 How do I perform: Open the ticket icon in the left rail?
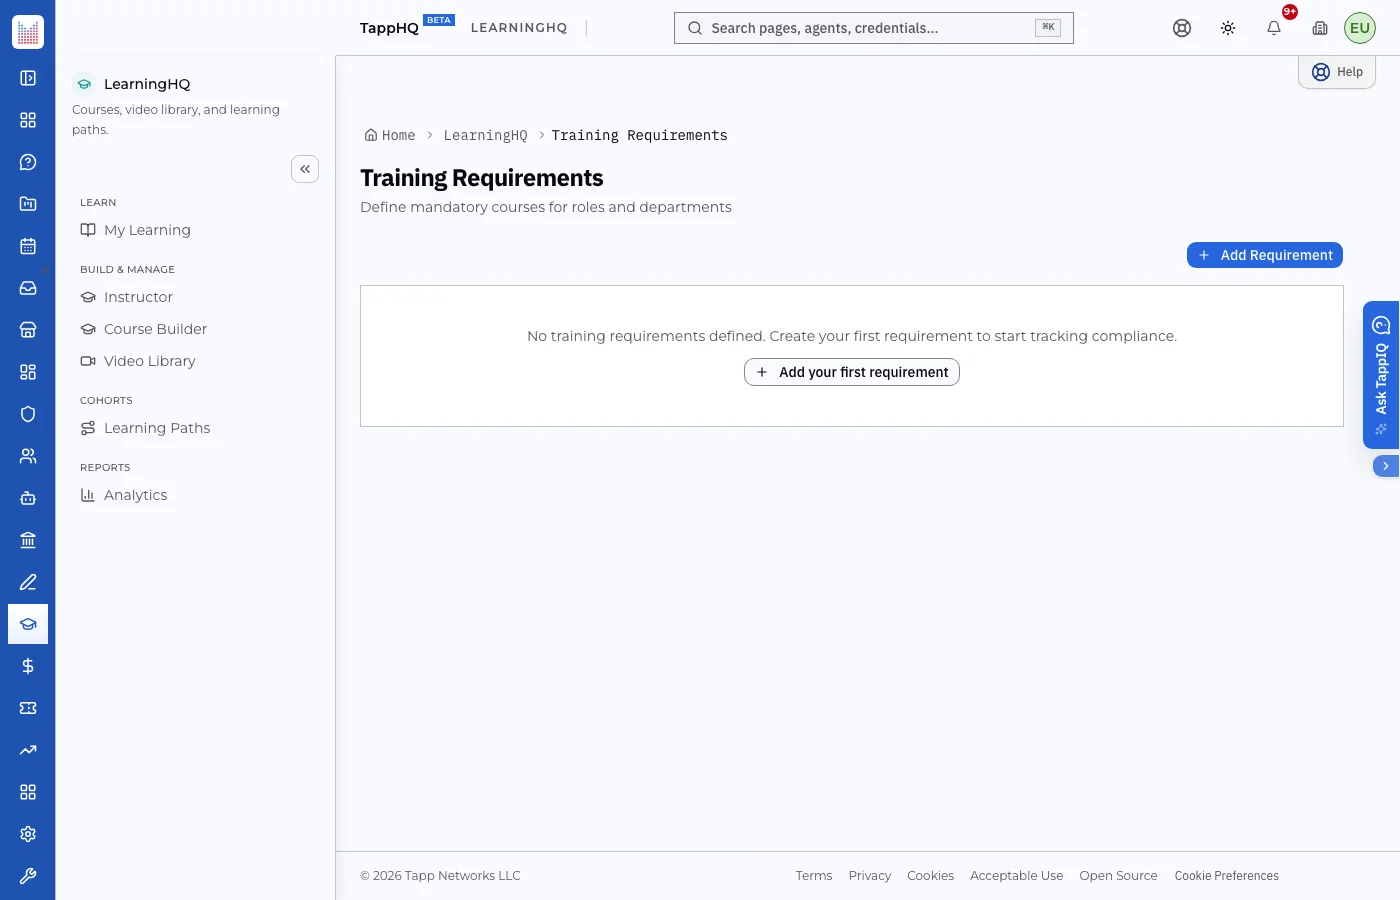28,708
